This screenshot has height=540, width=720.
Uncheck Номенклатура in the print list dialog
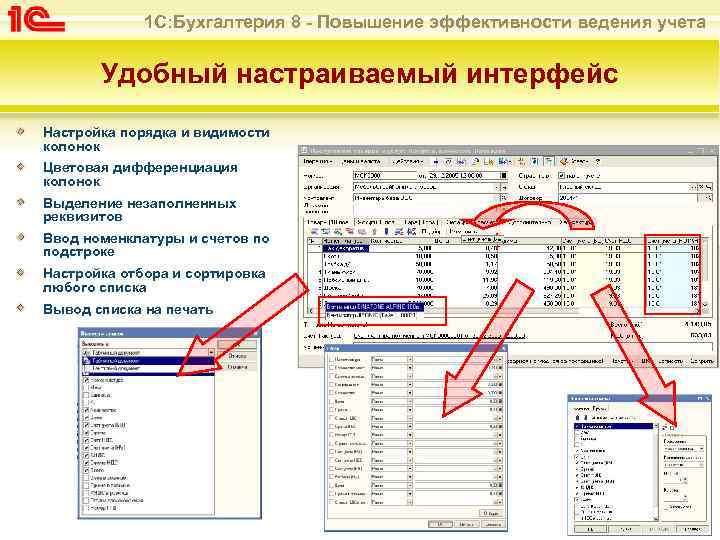point(86,380)
